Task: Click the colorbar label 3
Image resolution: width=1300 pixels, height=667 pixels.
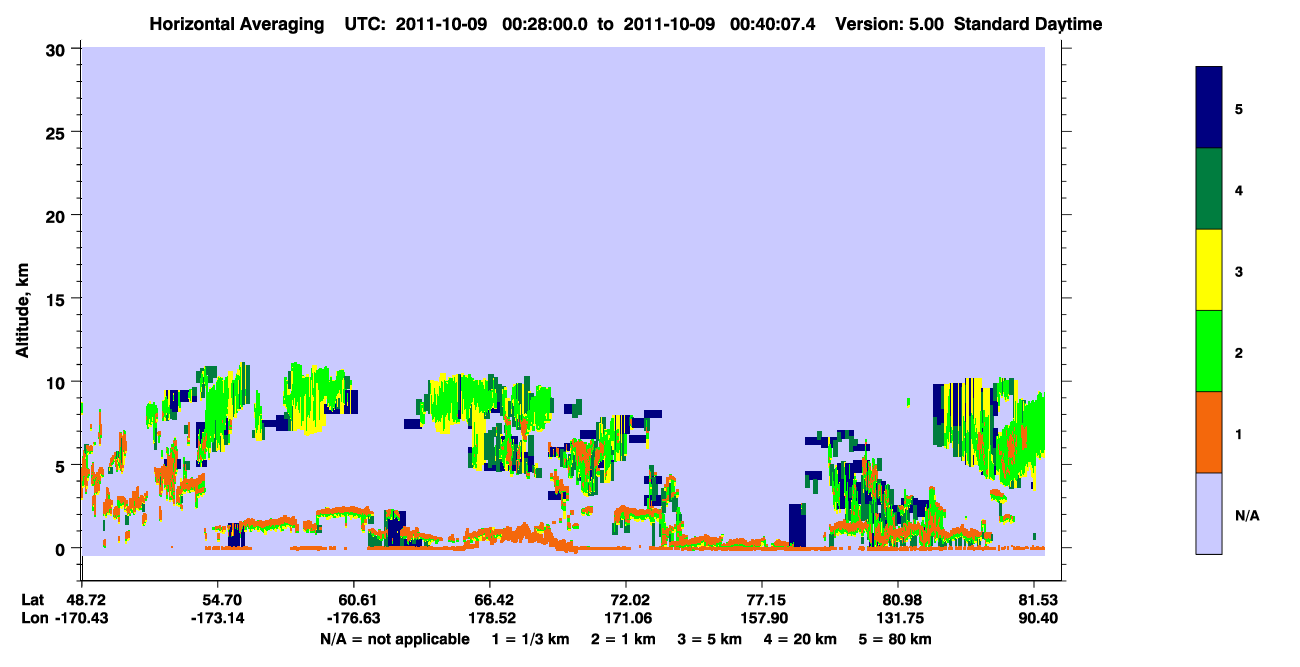Action: 1239,271
